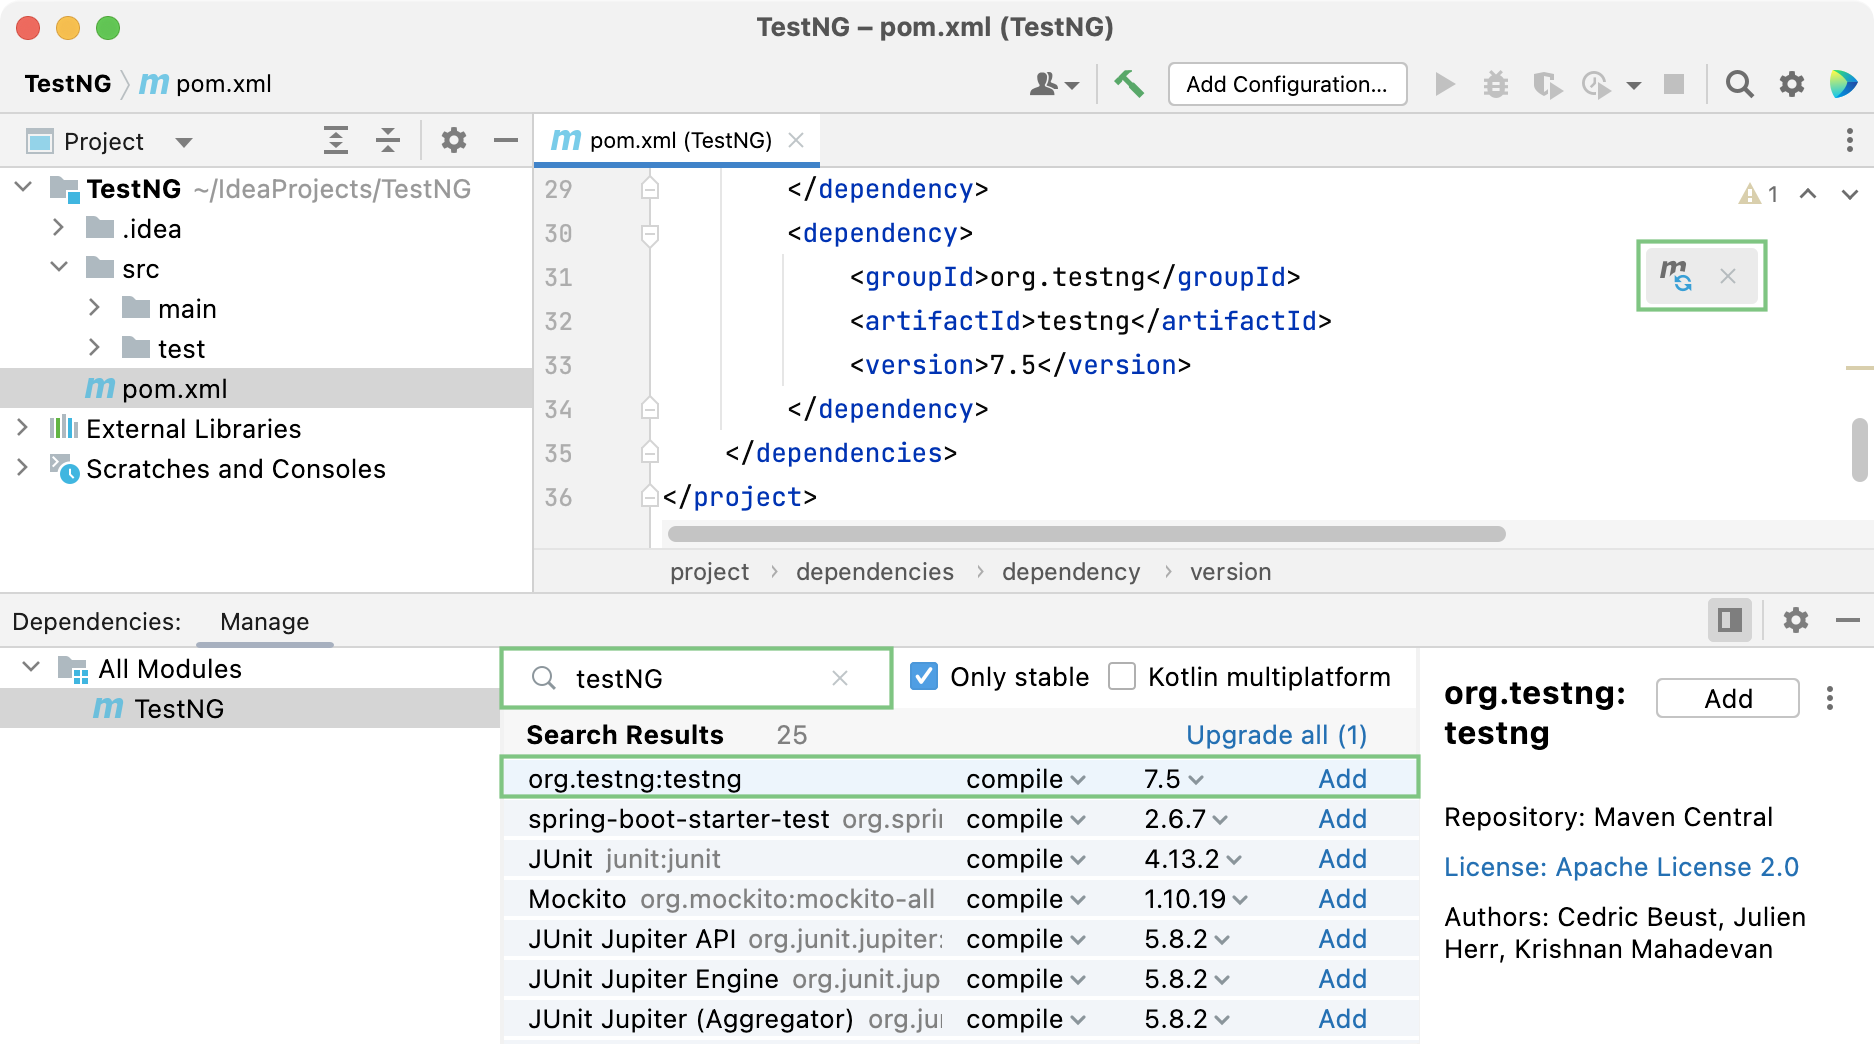Hide the Dependencies tool window
The image size is (1874, 1044).
click(x=1848, y=621)
